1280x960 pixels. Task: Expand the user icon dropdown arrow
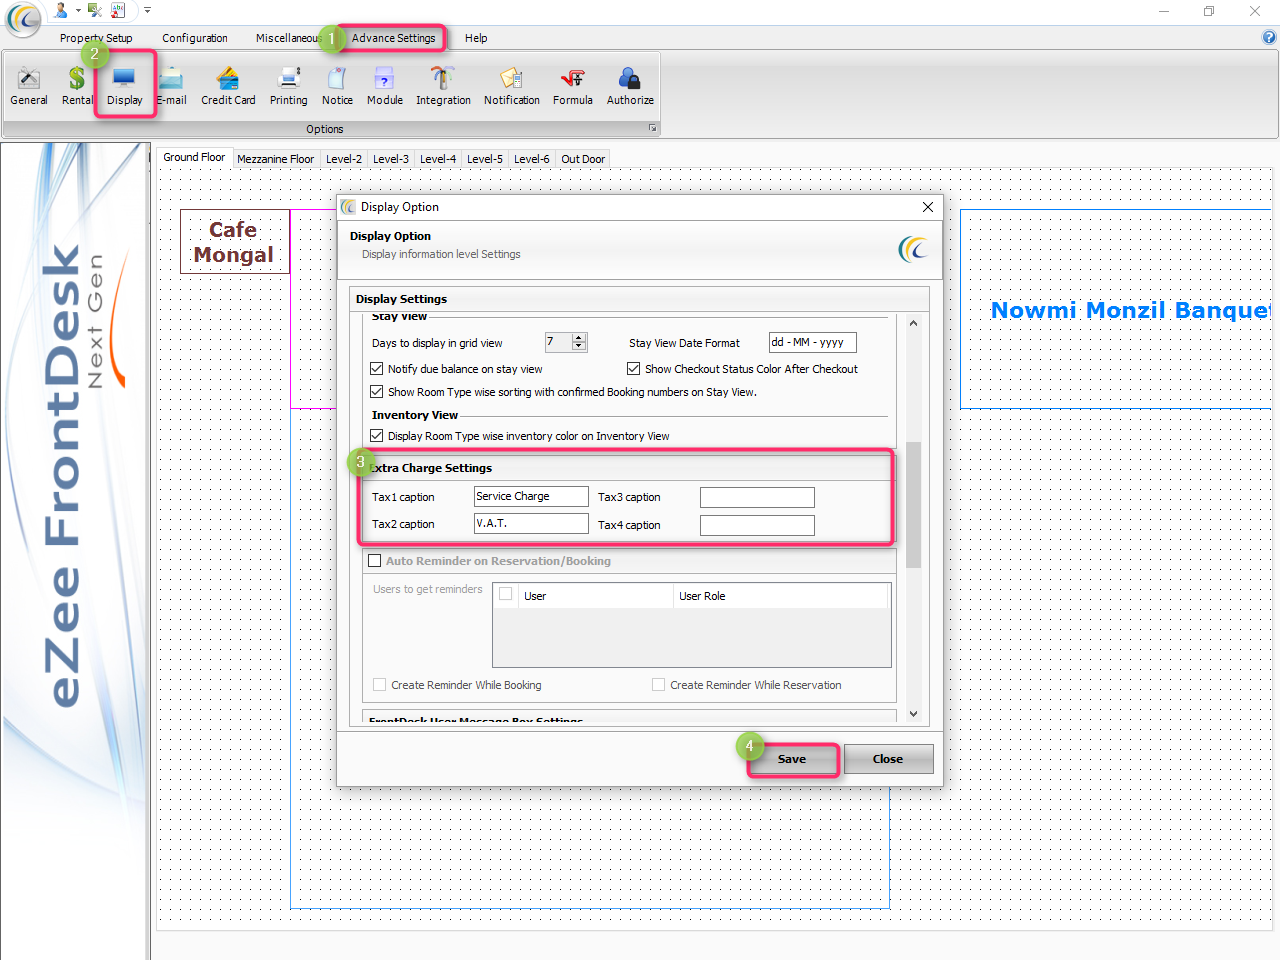(x=78, y=10)
